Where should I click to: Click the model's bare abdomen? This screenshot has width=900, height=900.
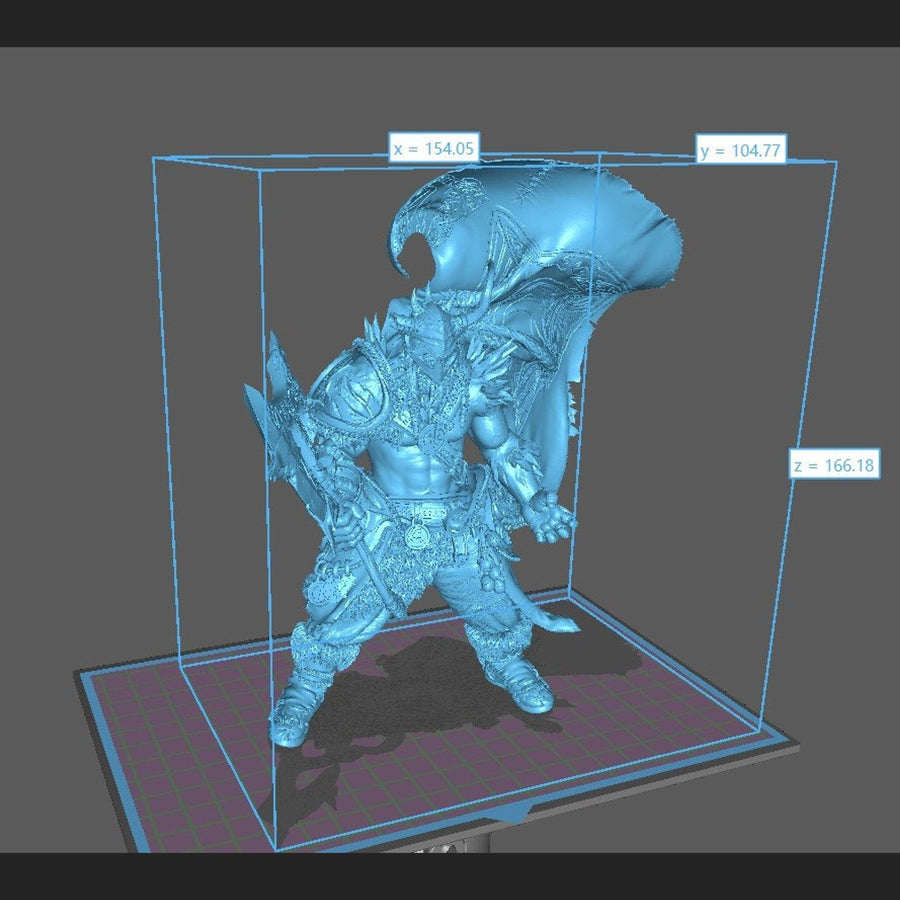(421, 467)
